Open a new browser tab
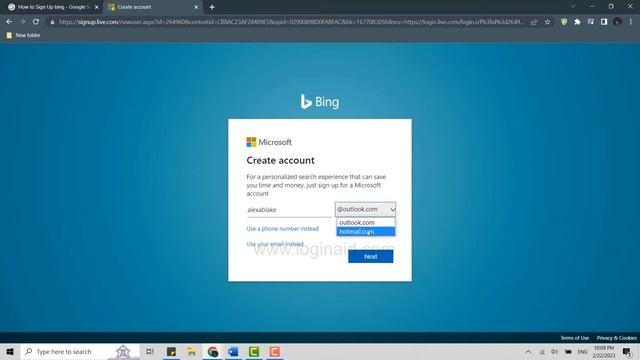This screenshot has height=360, width=640. pos(212,7)
